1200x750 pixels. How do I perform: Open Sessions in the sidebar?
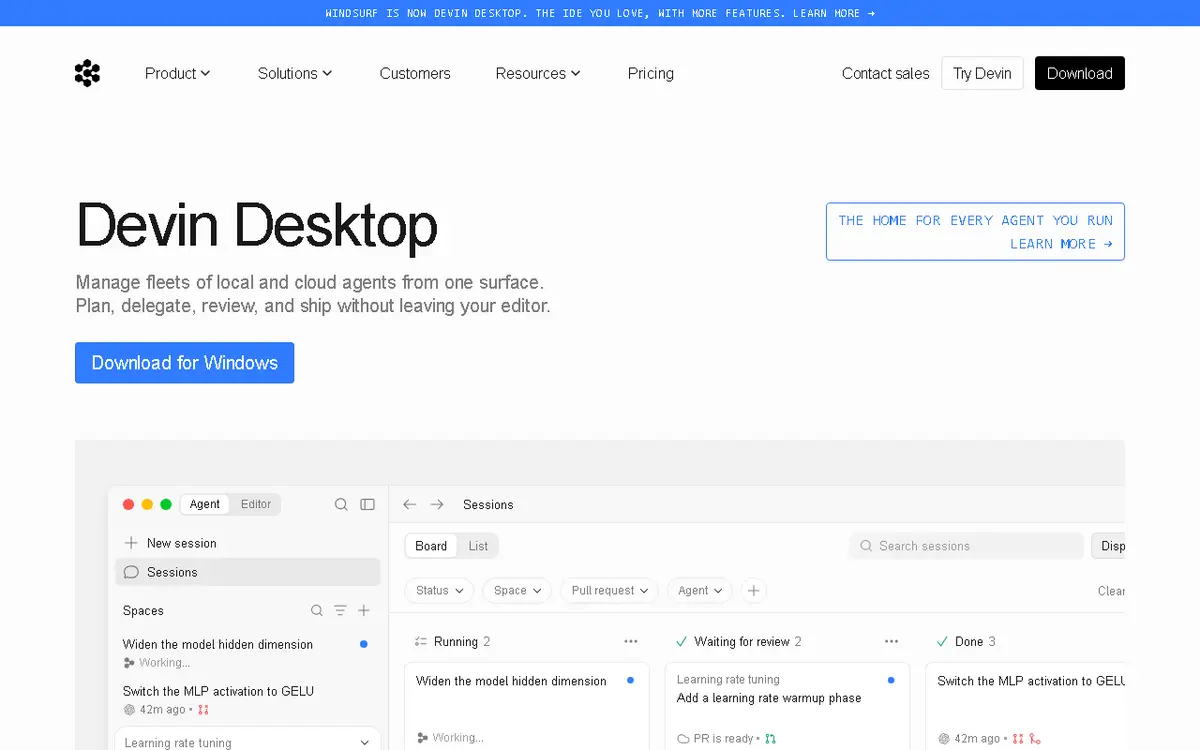click(248, 572)
